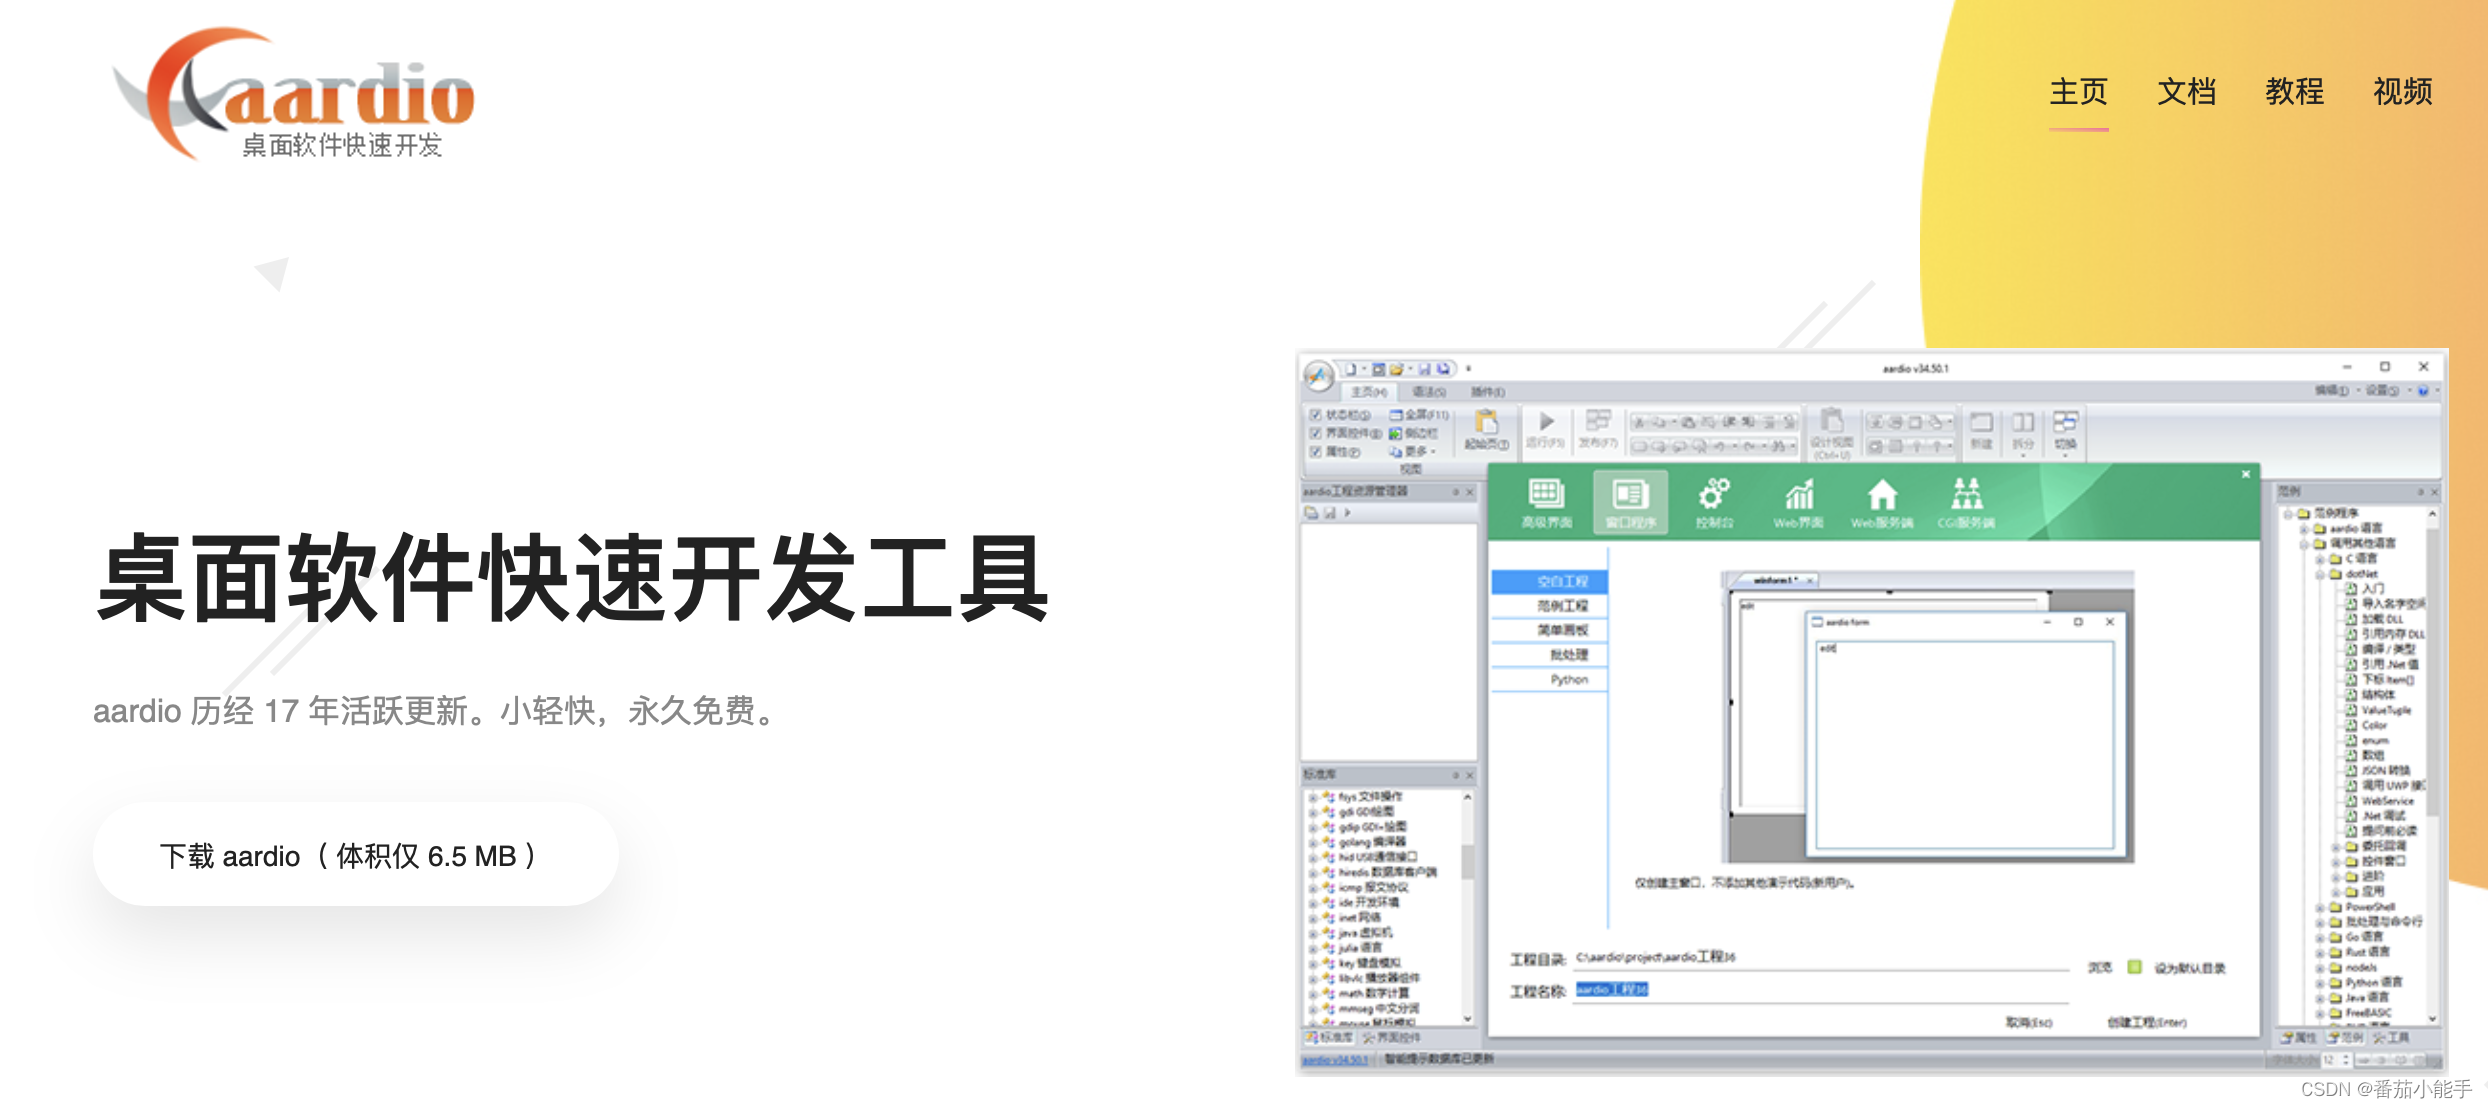Go to the 视频 navigation tab
Viewport: 2488px width, 1108px height.
click(x=2402, y=92)
